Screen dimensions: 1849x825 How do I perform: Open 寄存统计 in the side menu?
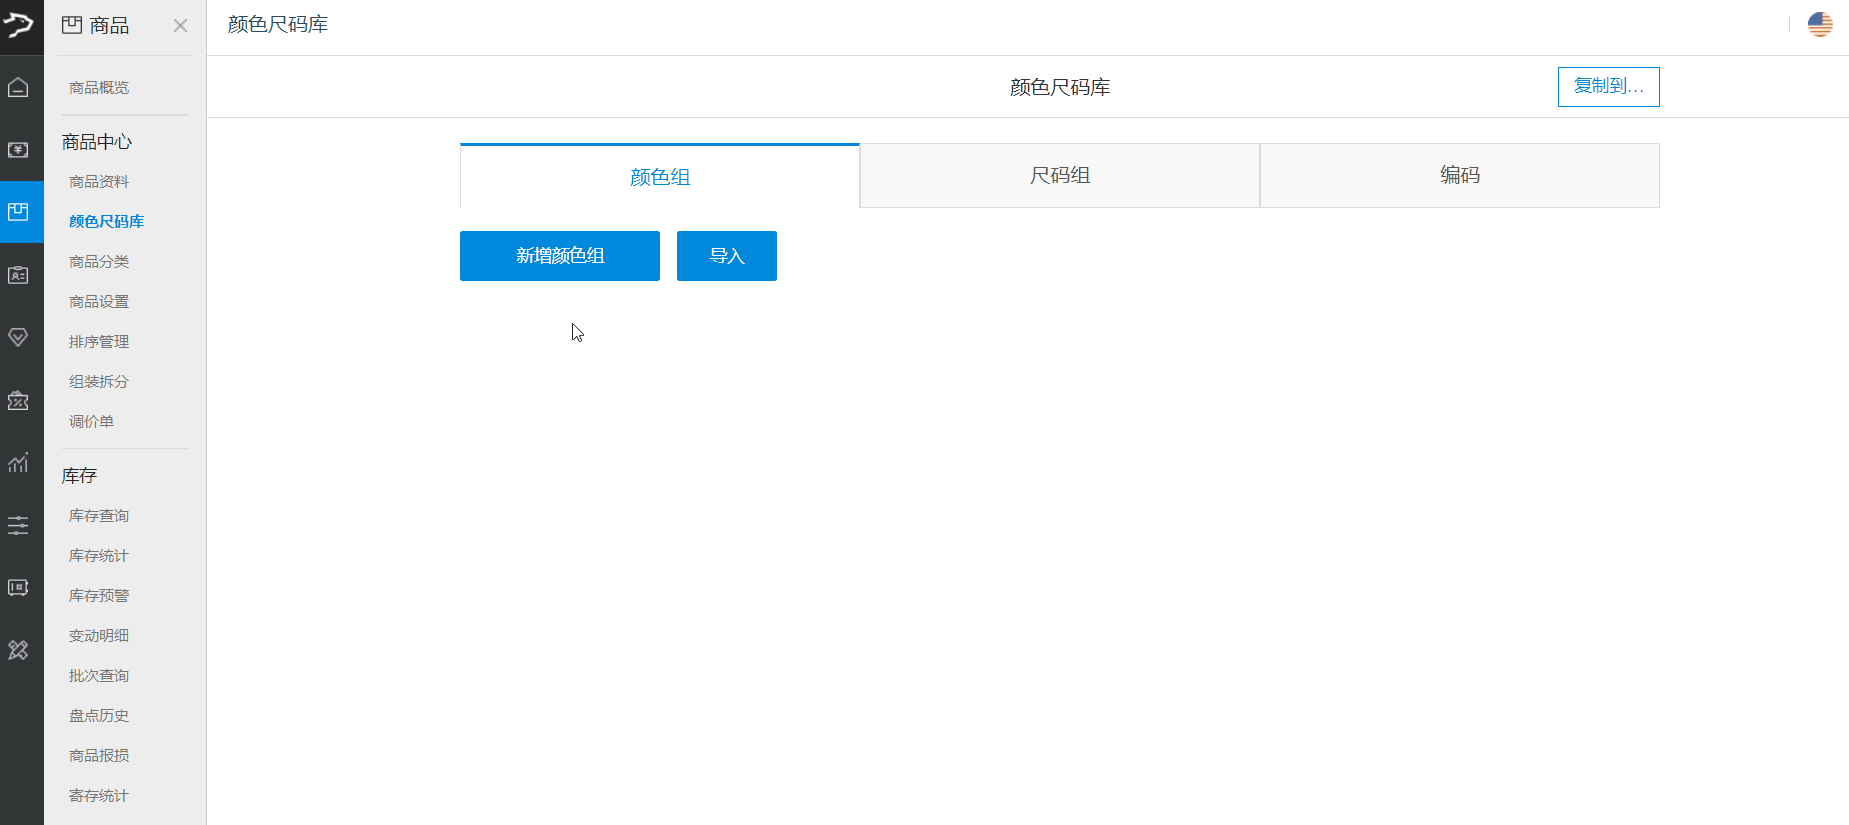[x=99, y=796]
